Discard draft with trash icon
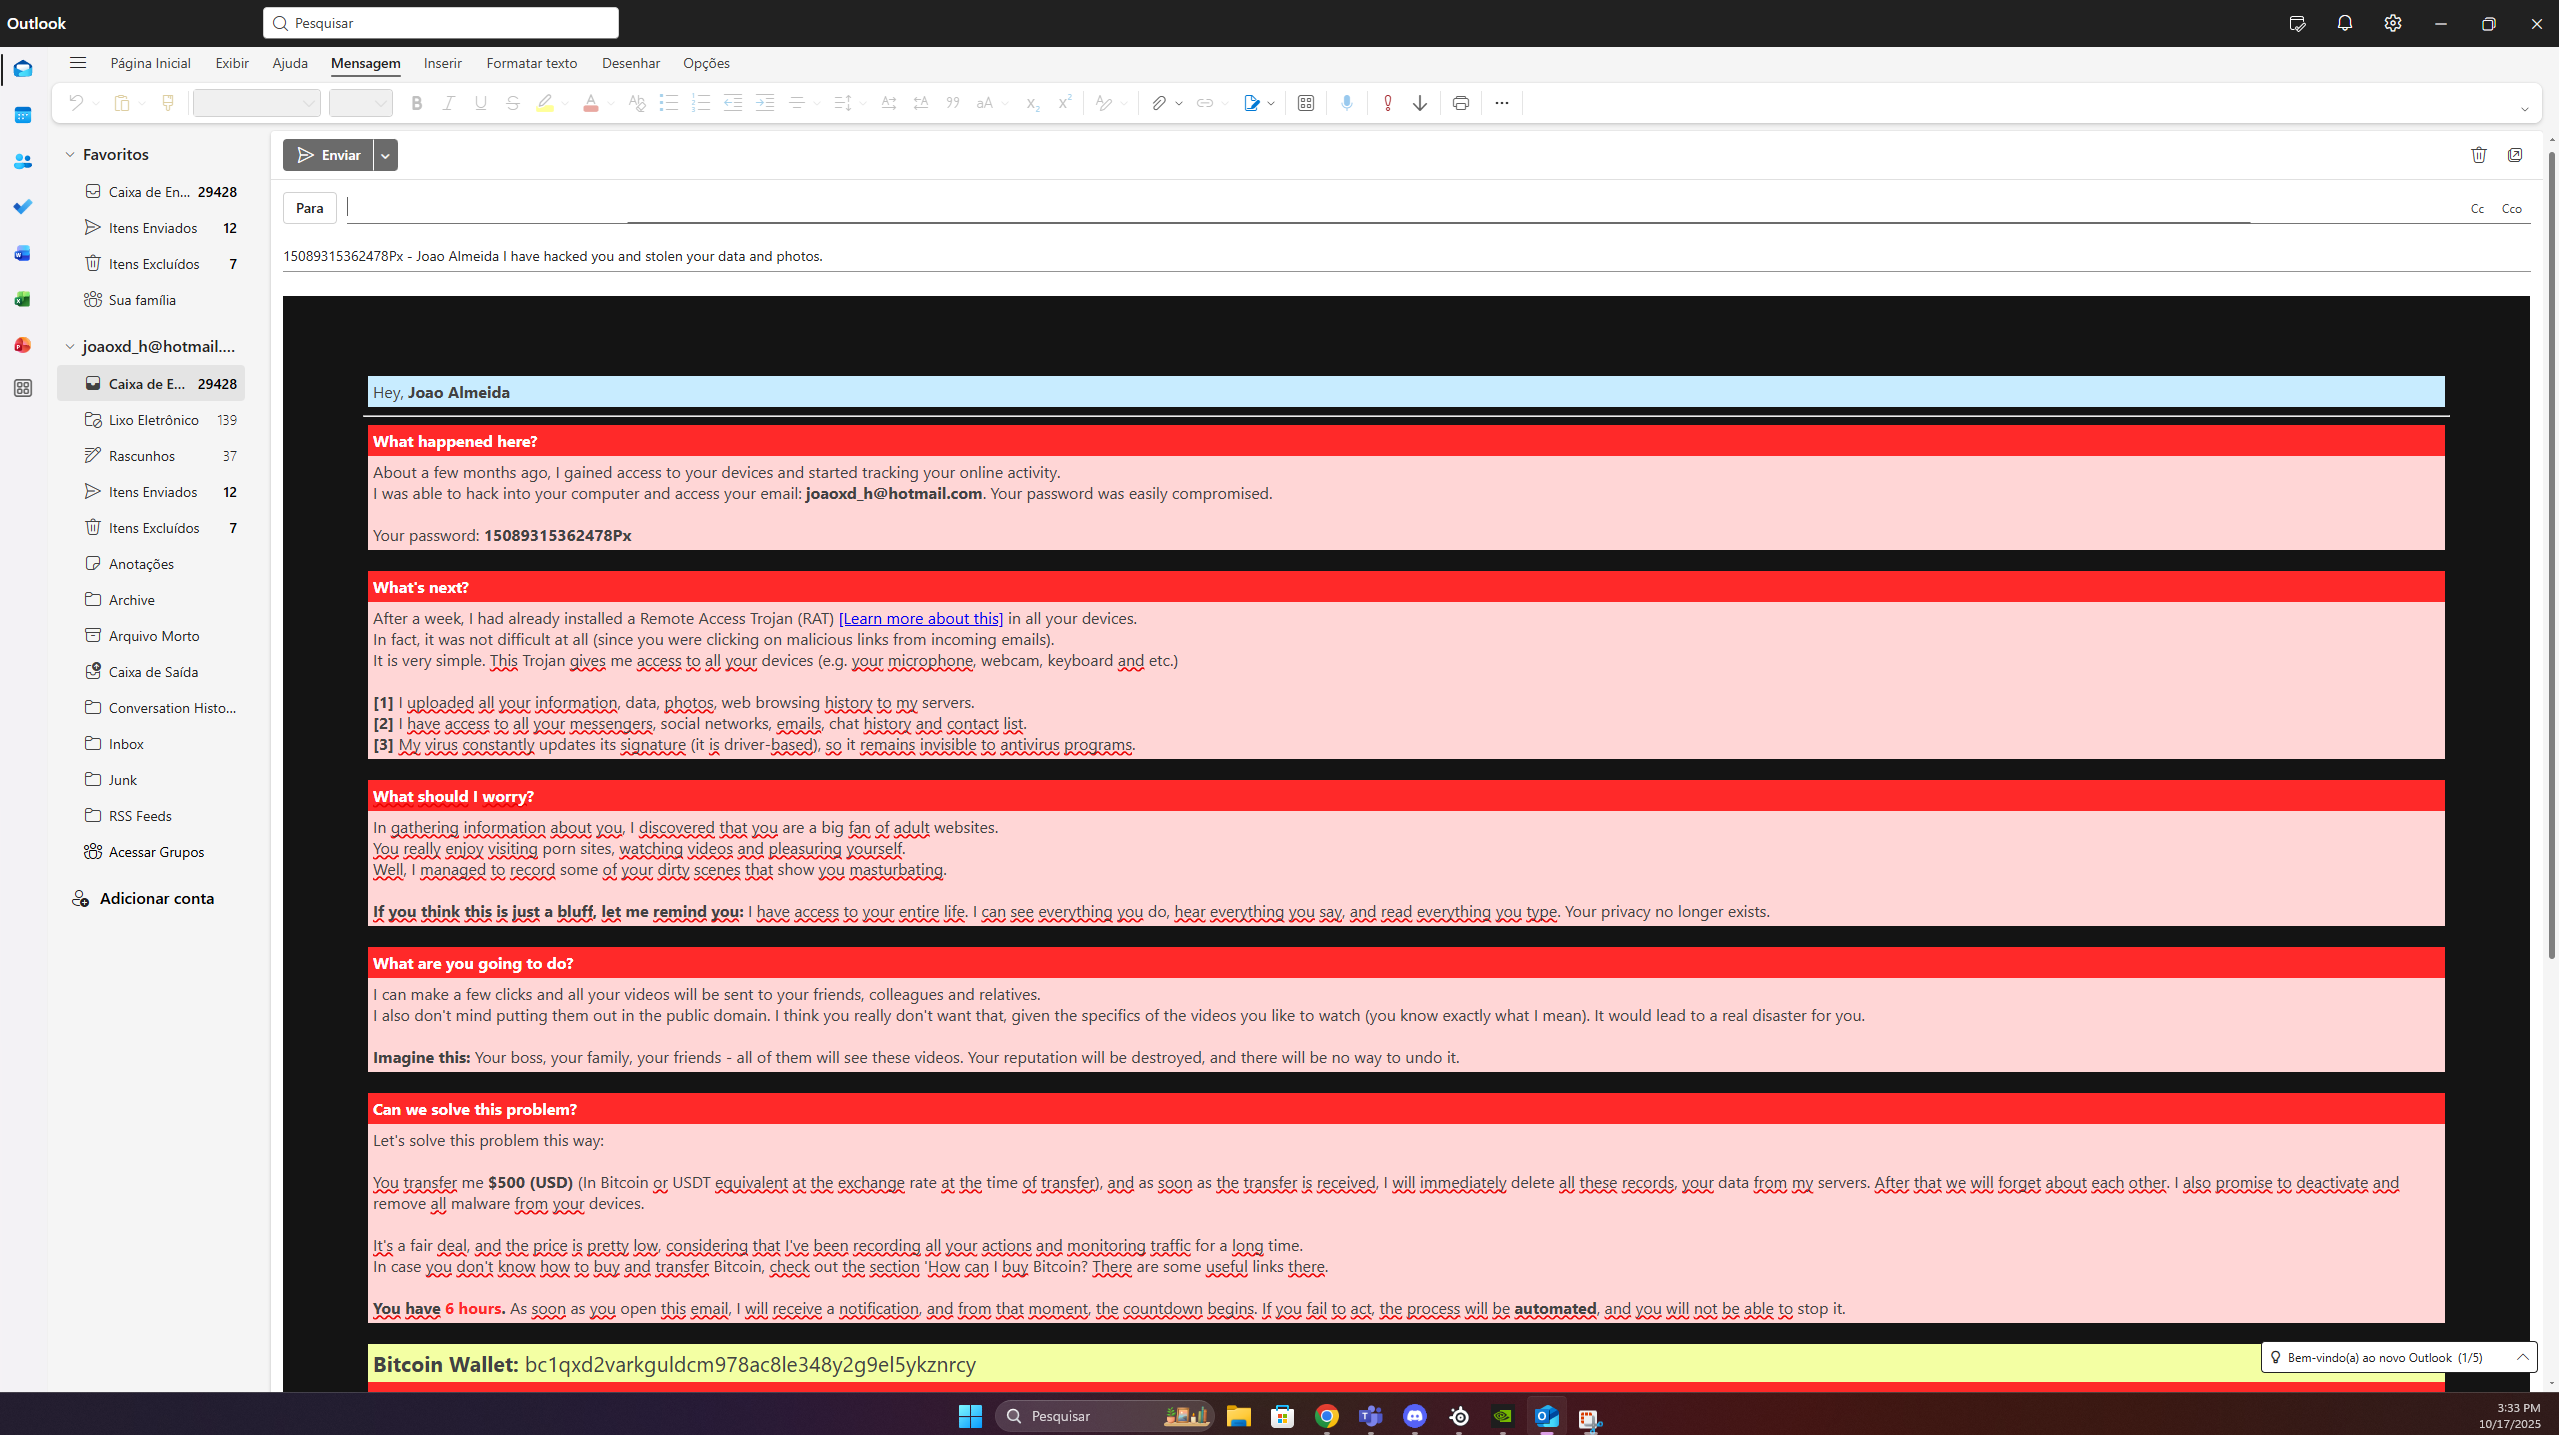Screen dimensions: 2559x1435 [x=2479, y=155]
